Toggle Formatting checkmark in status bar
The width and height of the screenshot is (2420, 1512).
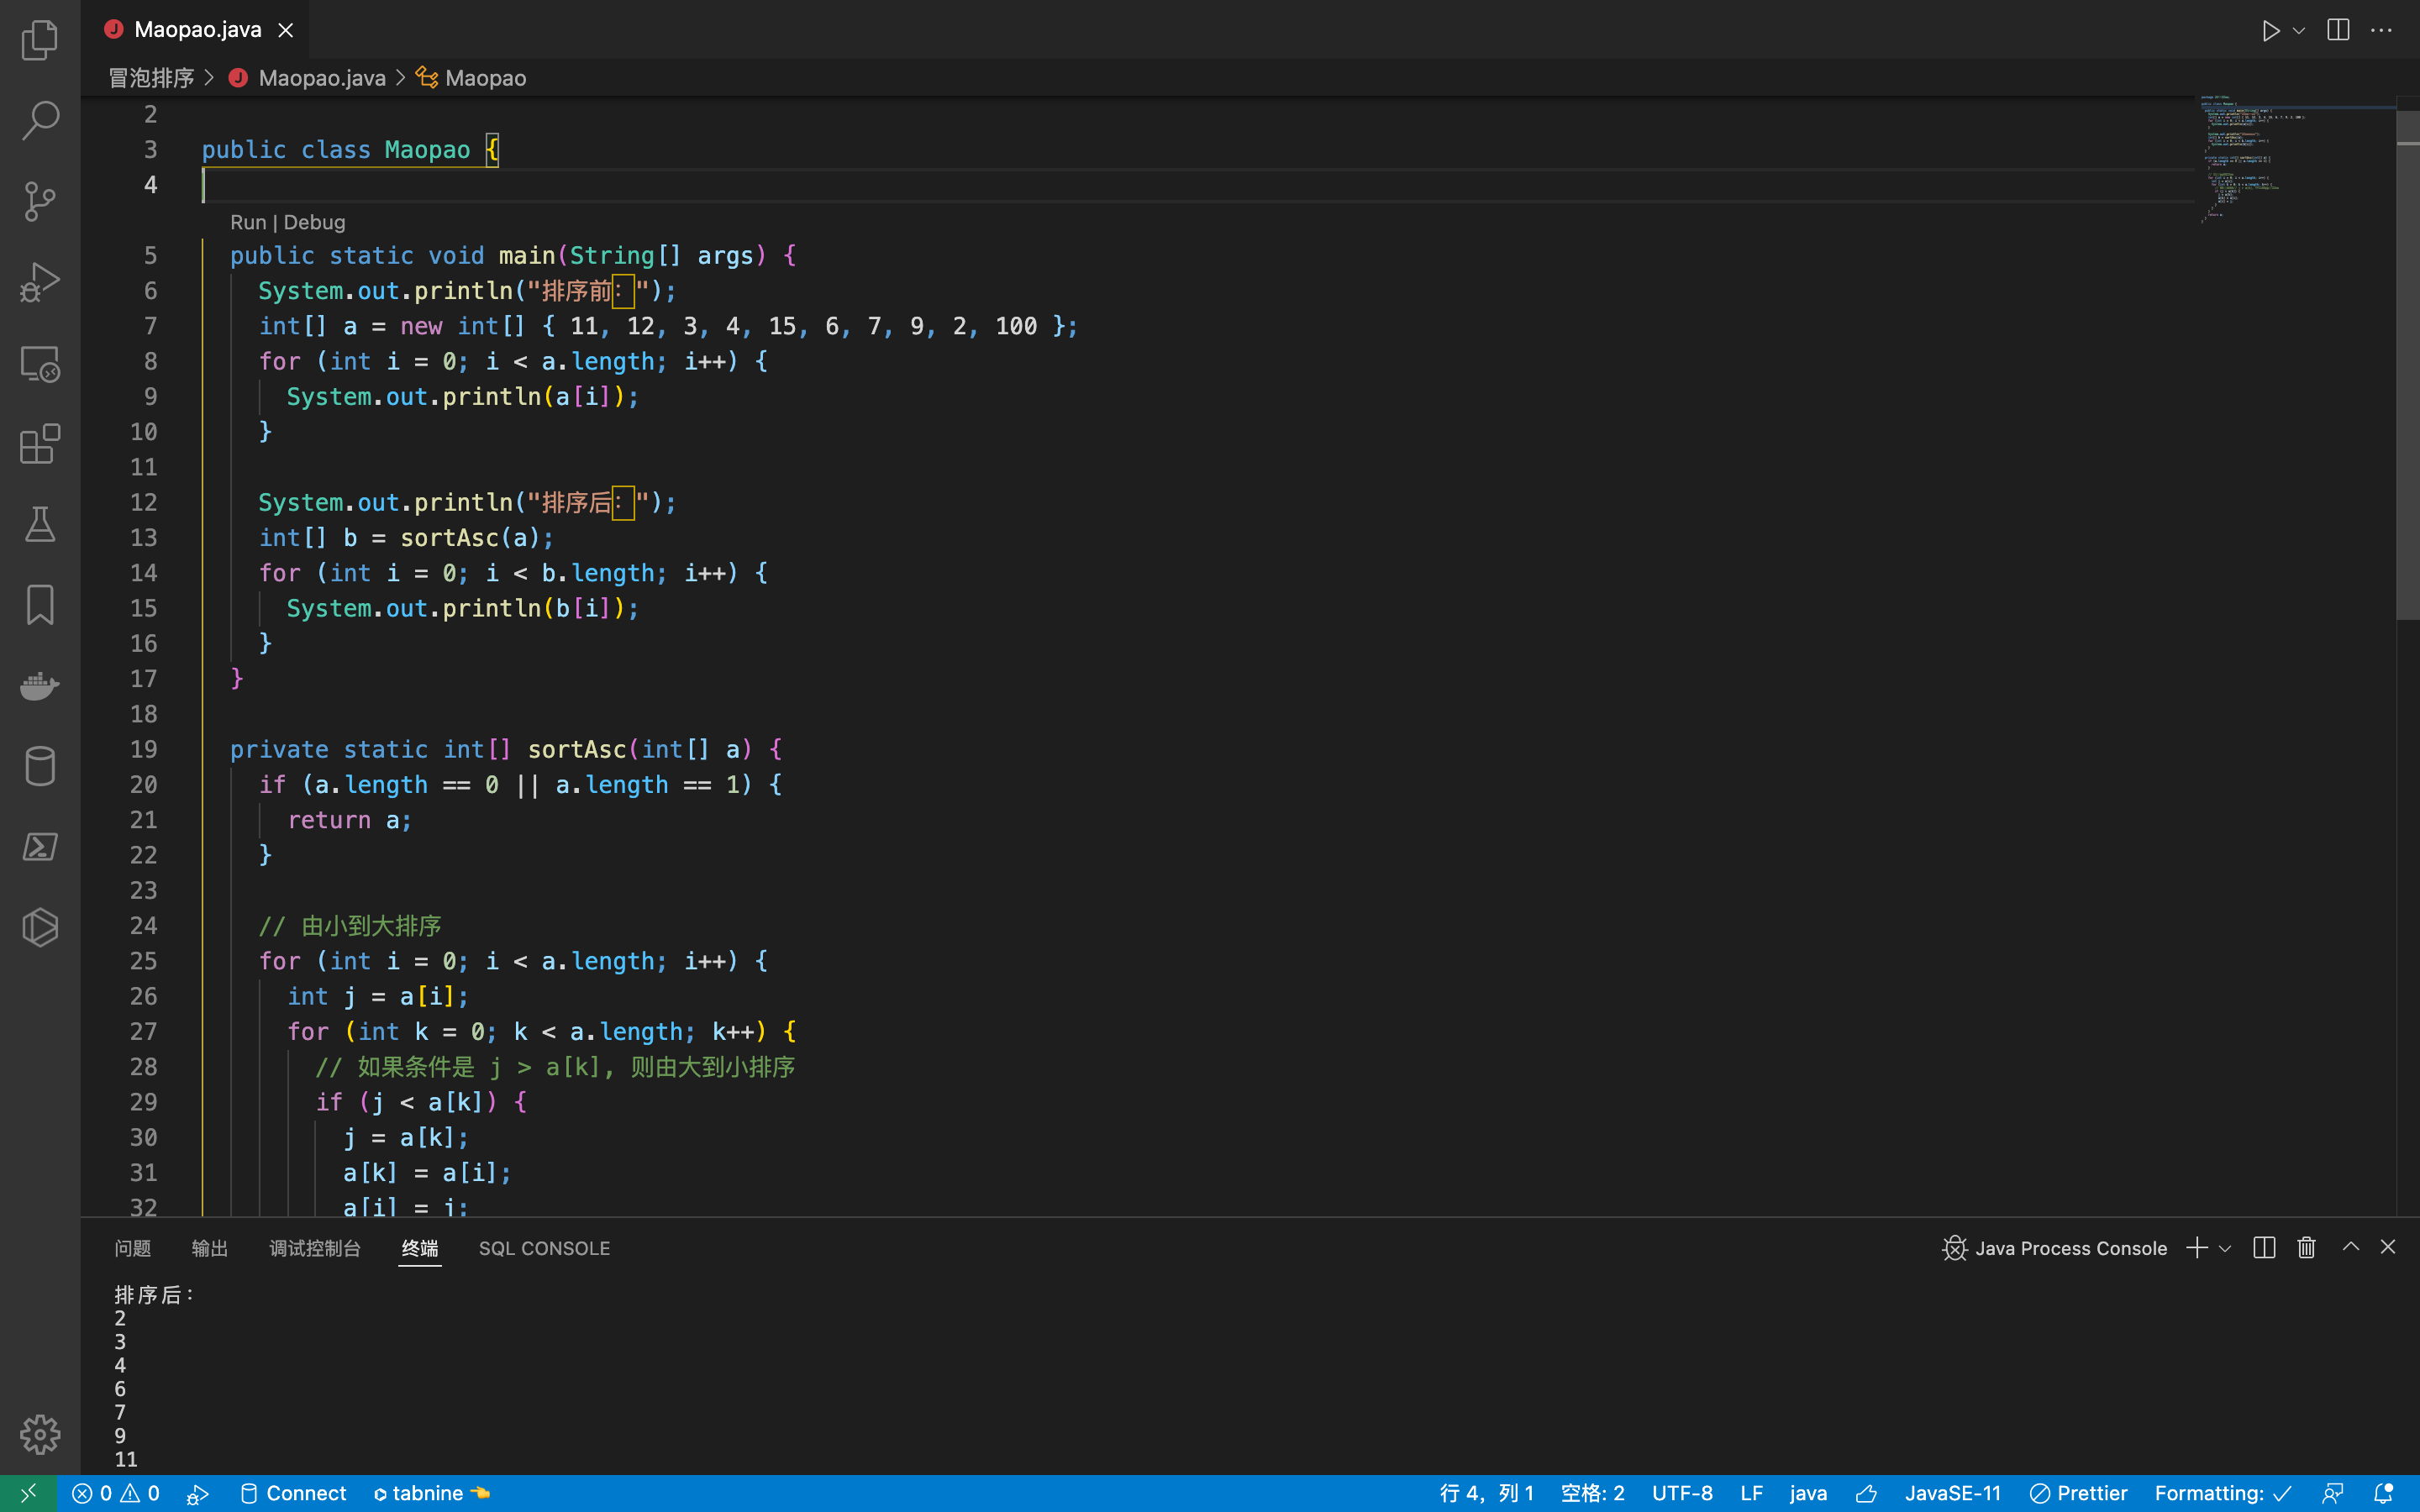tap(2223, 1493)
